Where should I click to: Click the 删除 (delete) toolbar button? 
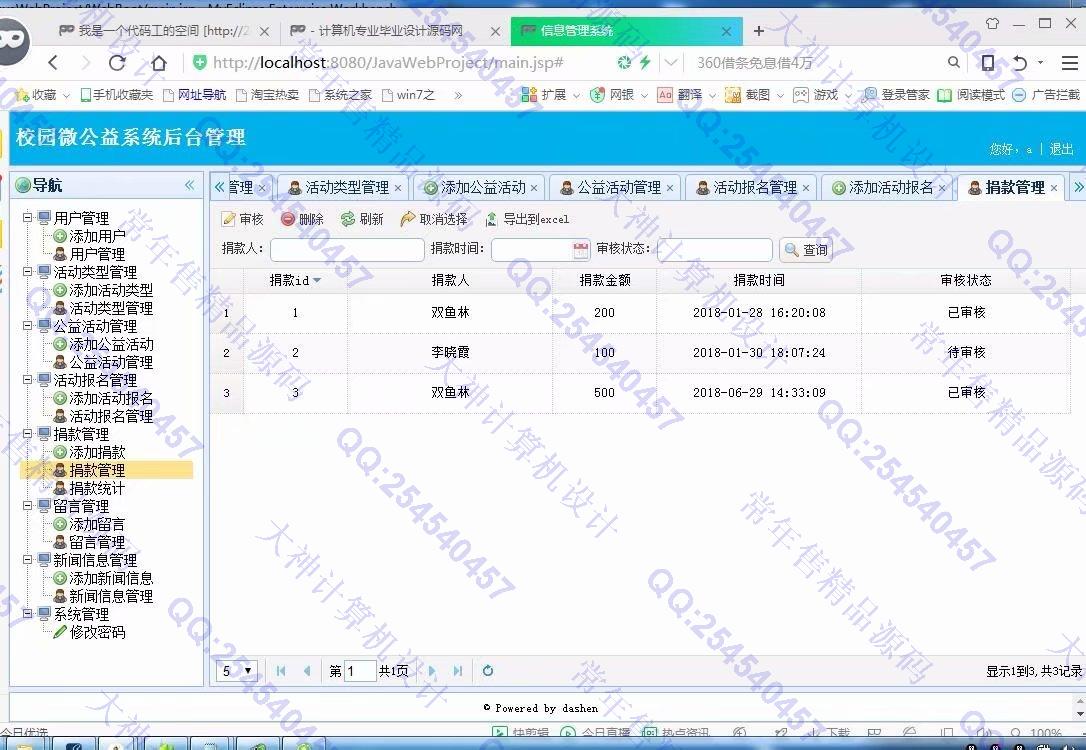pos(303,219)
